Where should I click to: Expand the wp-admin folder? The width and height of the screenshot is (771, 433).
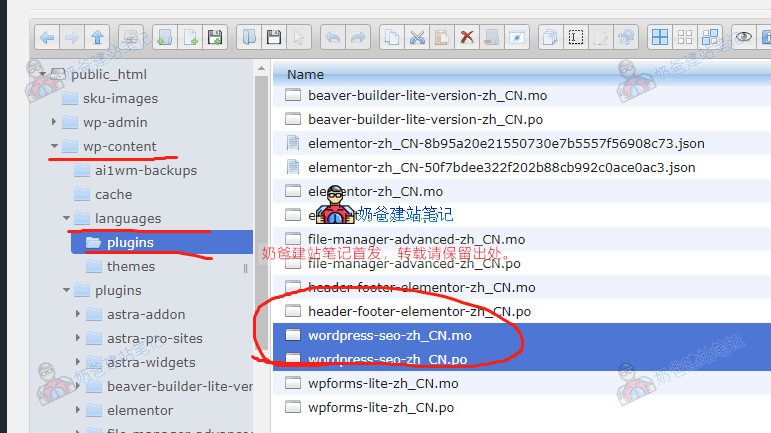(x=54, y=123)
